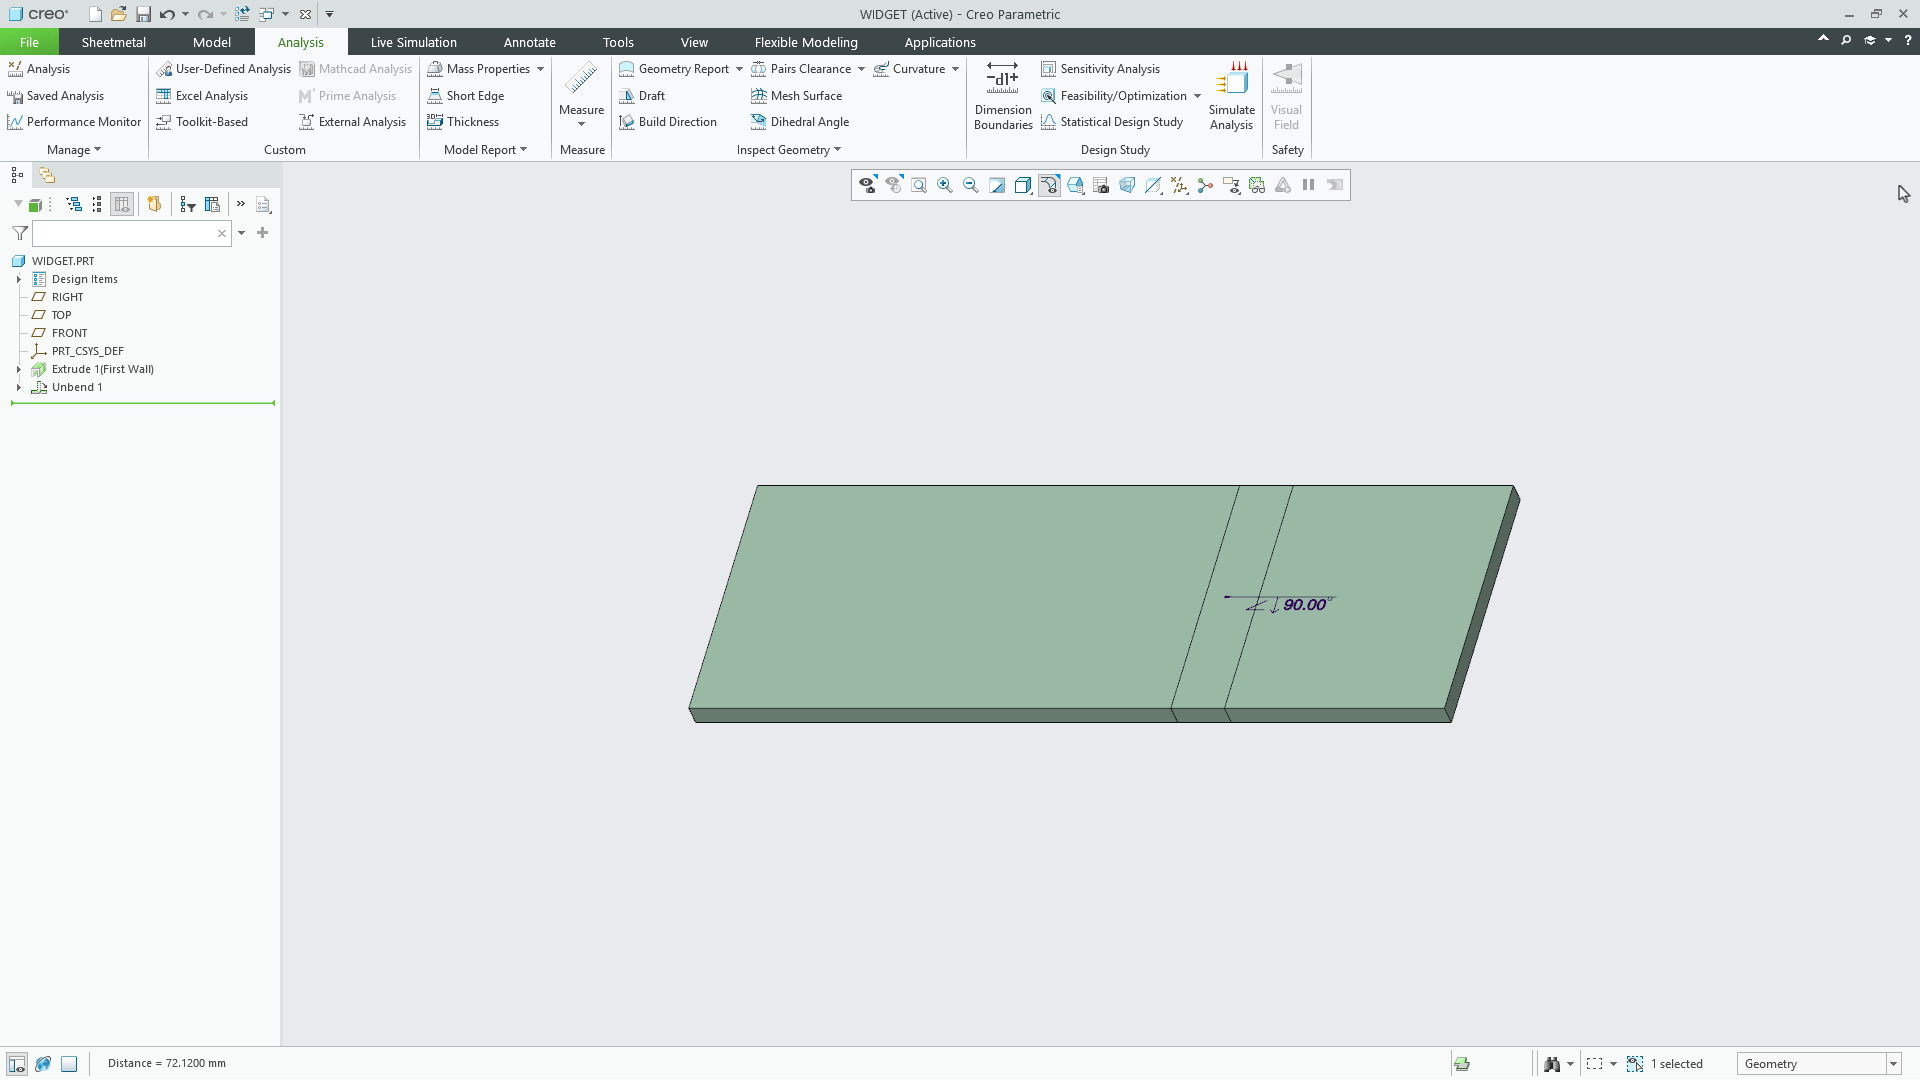Switch to the Layer Tree tab icon
The height and width of the screenshot is (1080, 1920).
[x=47, y=175]
